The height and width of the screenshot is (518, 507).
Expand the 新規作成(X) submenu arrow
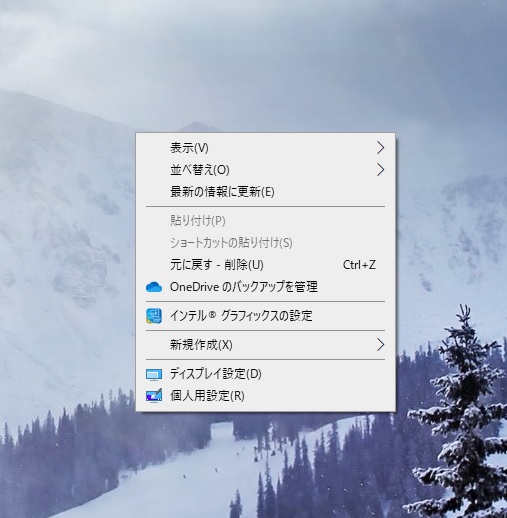[x=380, y=345]
